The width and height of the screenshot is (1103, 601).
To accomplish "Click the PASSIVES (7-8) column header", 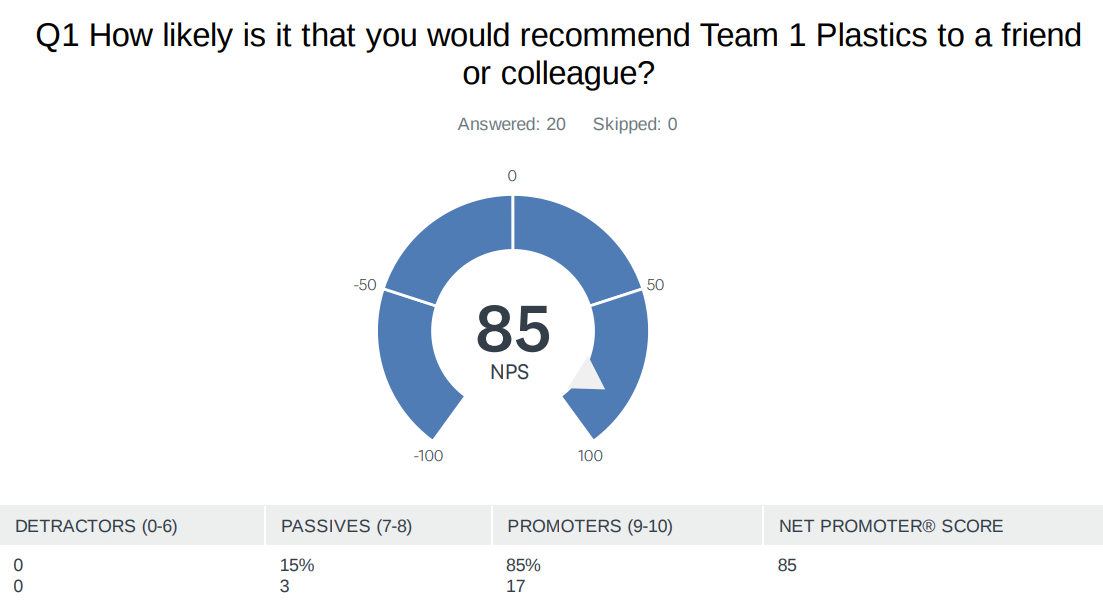I will coord(347,526).
